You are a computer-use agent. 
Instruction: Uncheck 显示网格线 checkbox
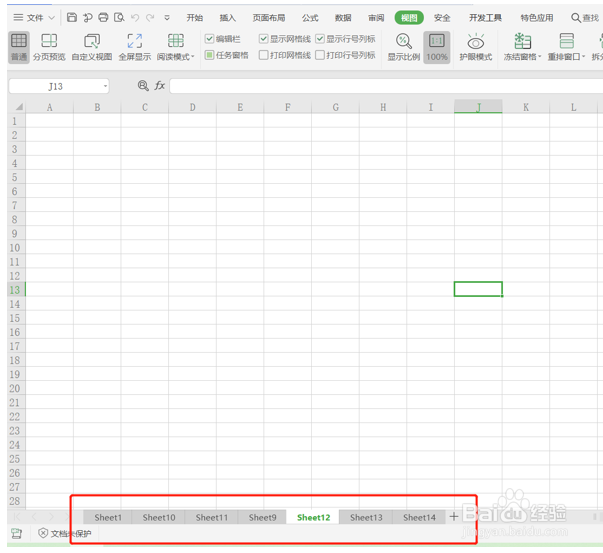pos(263,39)
